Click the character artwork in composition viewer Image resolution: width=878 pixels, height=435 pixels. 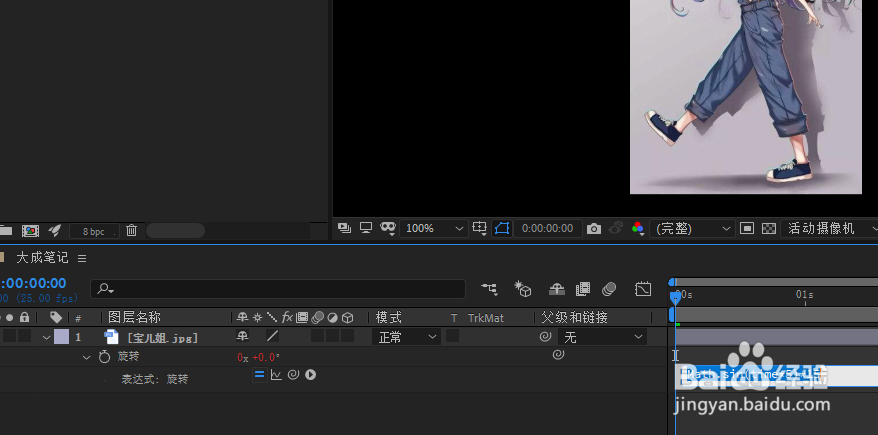point(746,95)
